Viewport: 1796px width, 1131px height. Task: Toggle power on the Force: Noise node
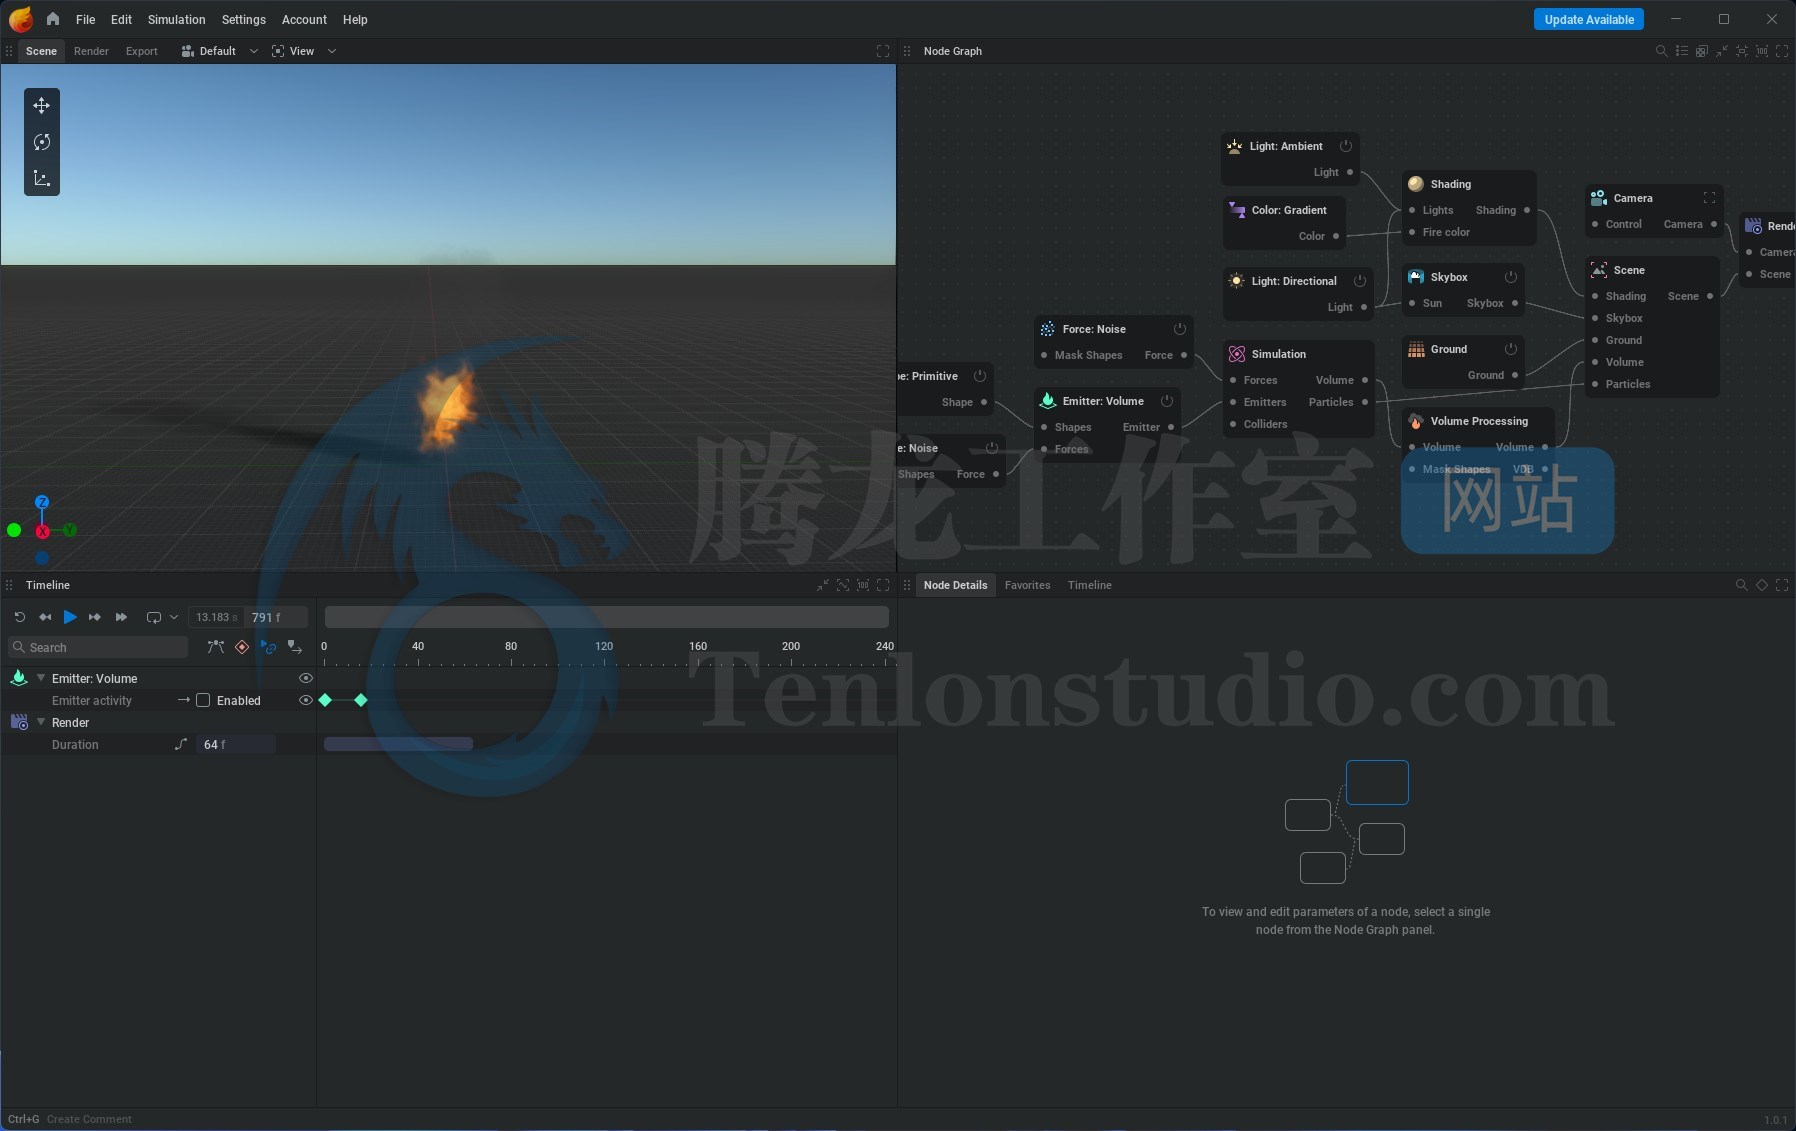[1180, 329]
